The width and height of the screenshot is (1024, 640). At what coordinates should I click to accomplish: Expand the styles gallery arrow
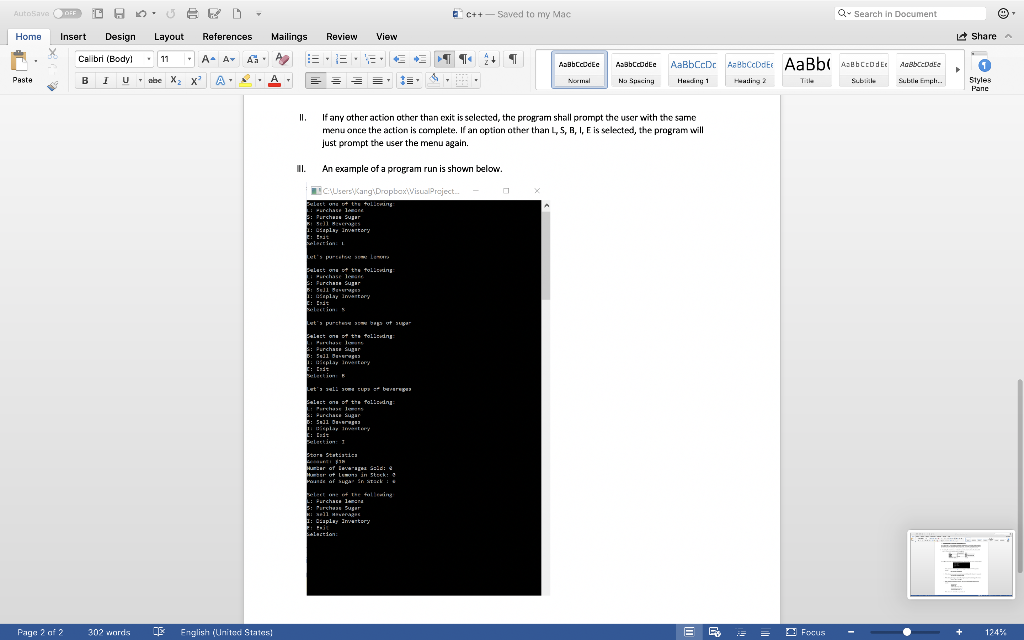(958, 69)
